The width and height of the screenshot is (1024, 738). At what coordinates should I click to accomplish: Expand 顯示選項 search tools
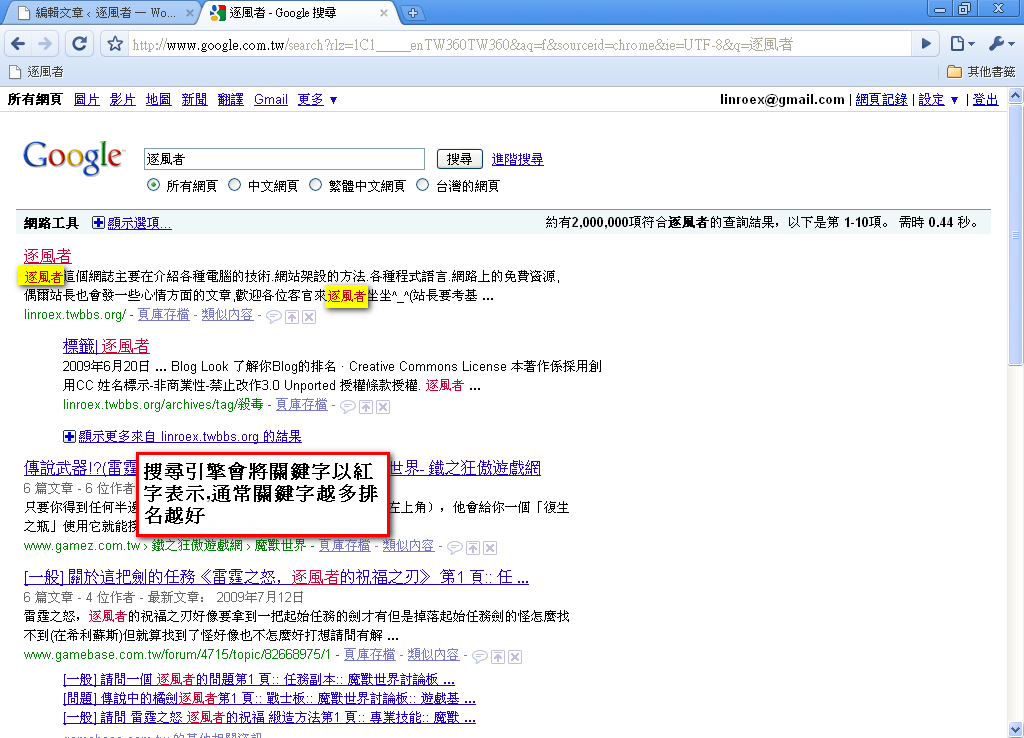[x=132, y=223]
